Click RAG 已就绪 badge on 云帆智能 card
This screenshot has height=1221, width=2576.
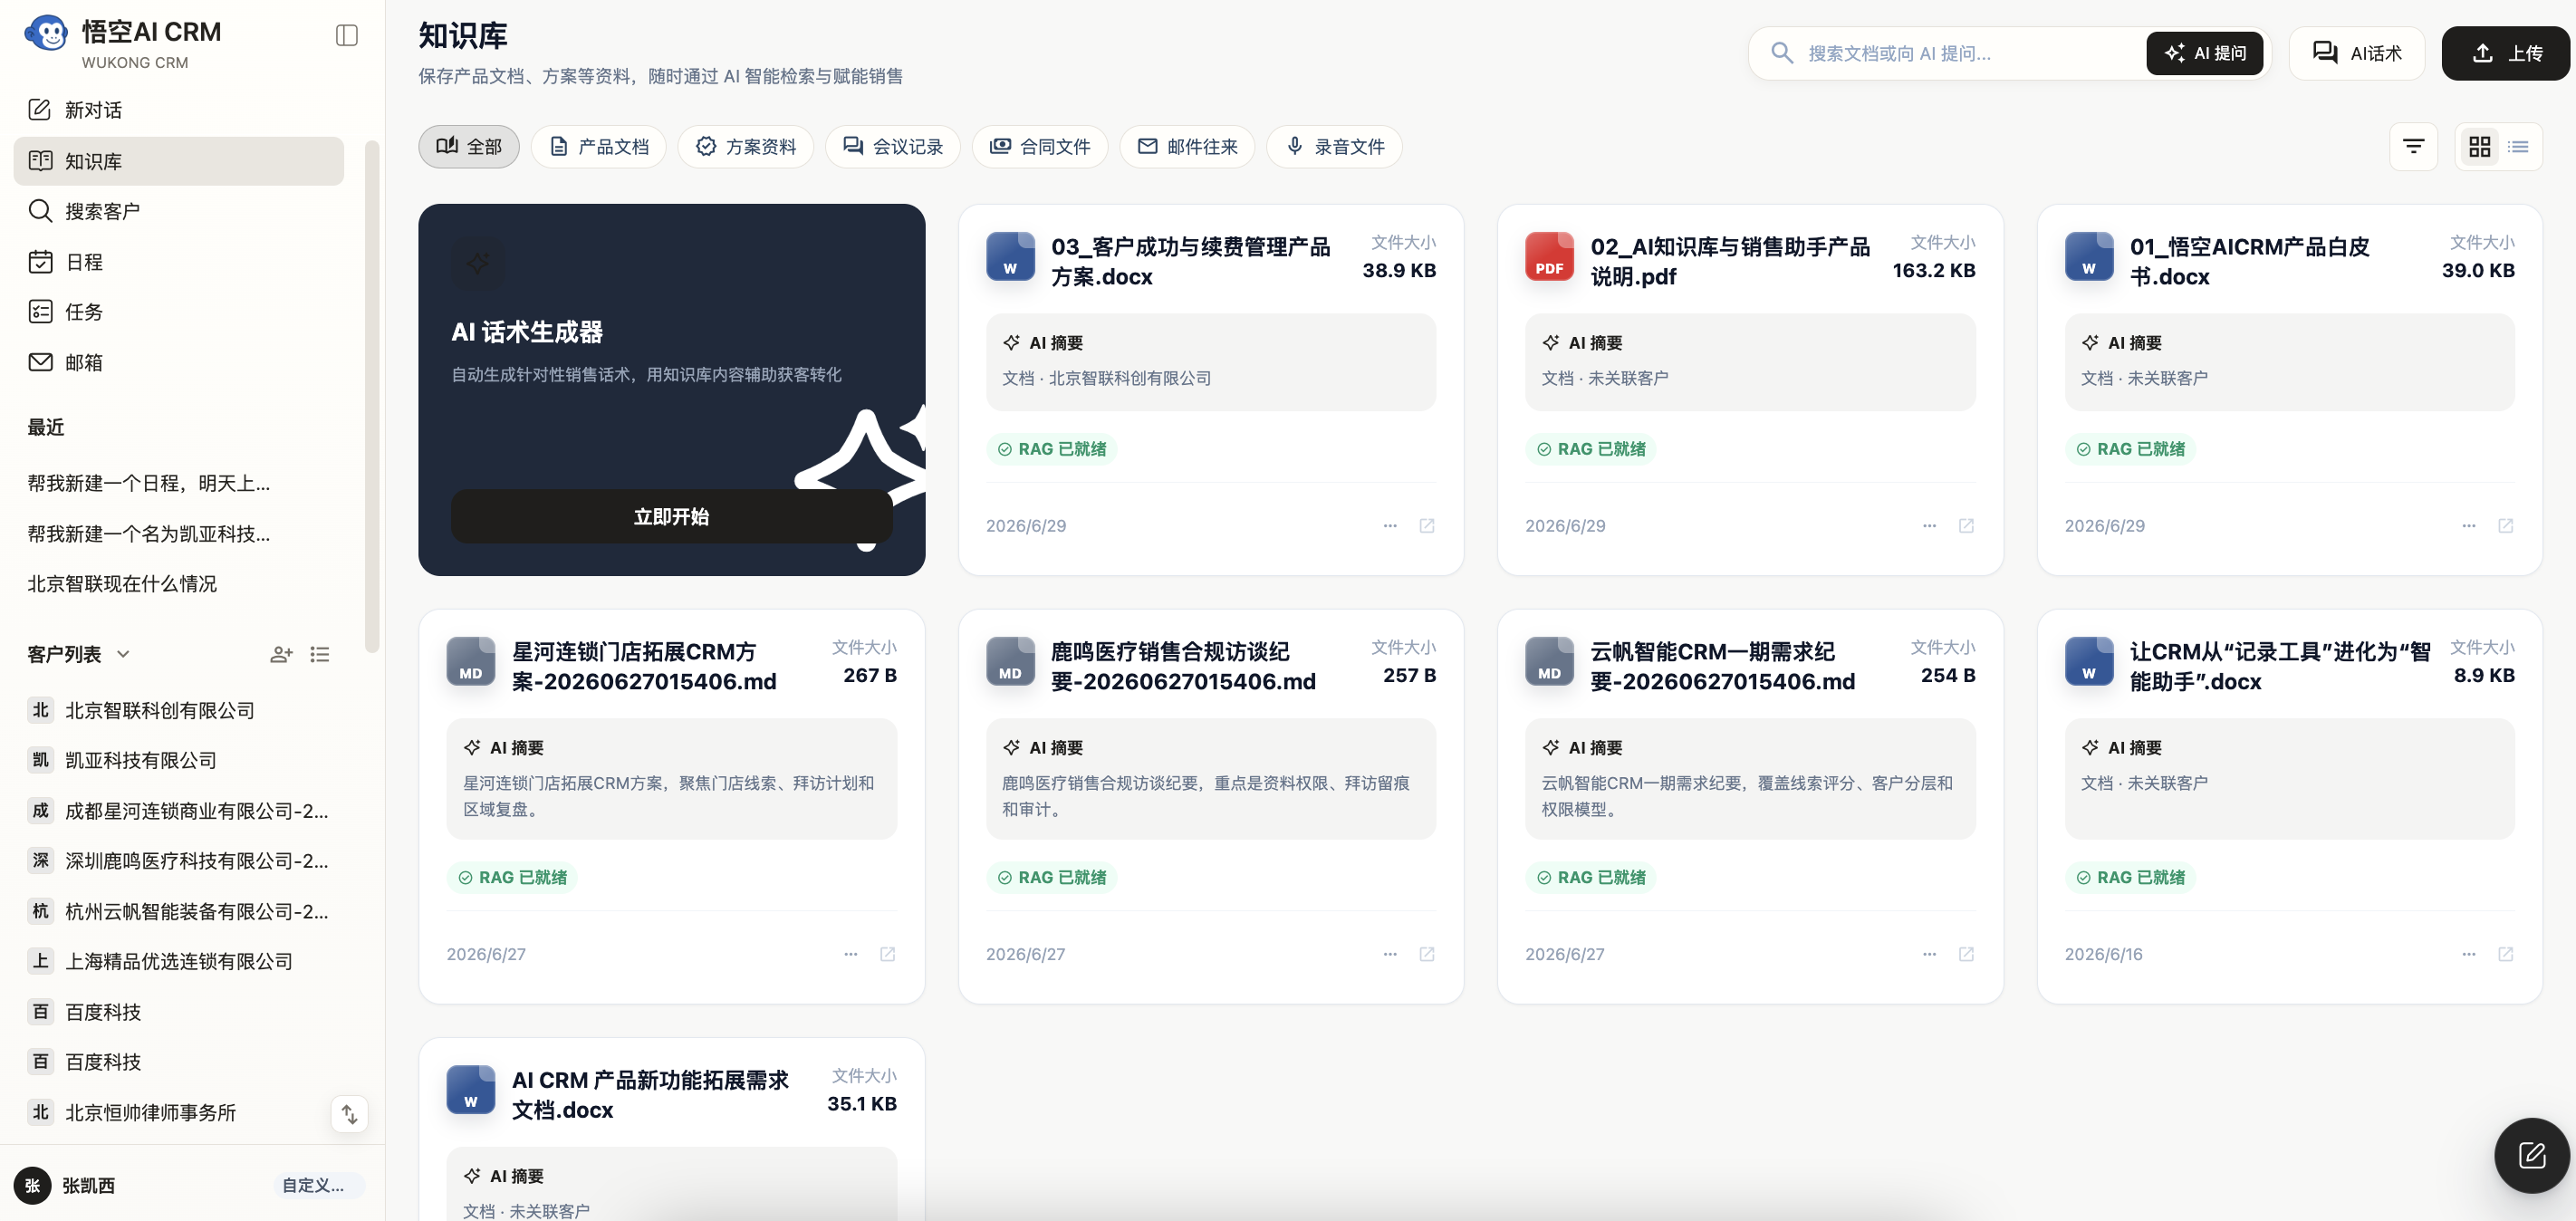[x=1591, y=878]
